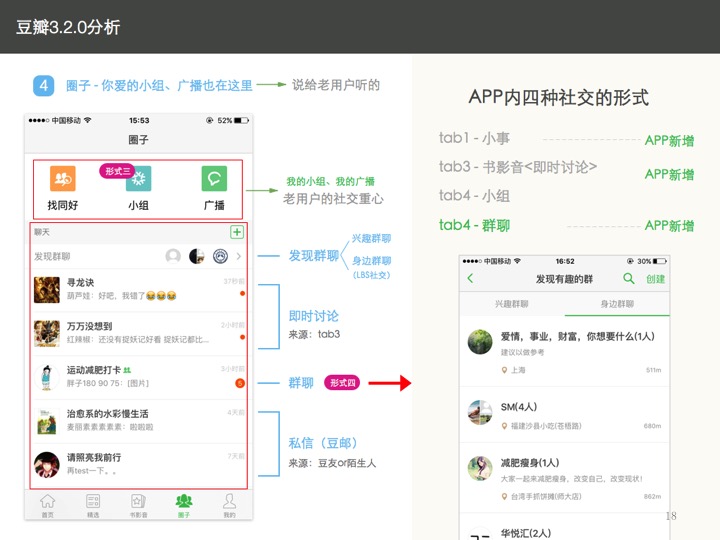Open the 万万没想到 chat avatar
Screen dimensions: 720x540
coord(47,333)
